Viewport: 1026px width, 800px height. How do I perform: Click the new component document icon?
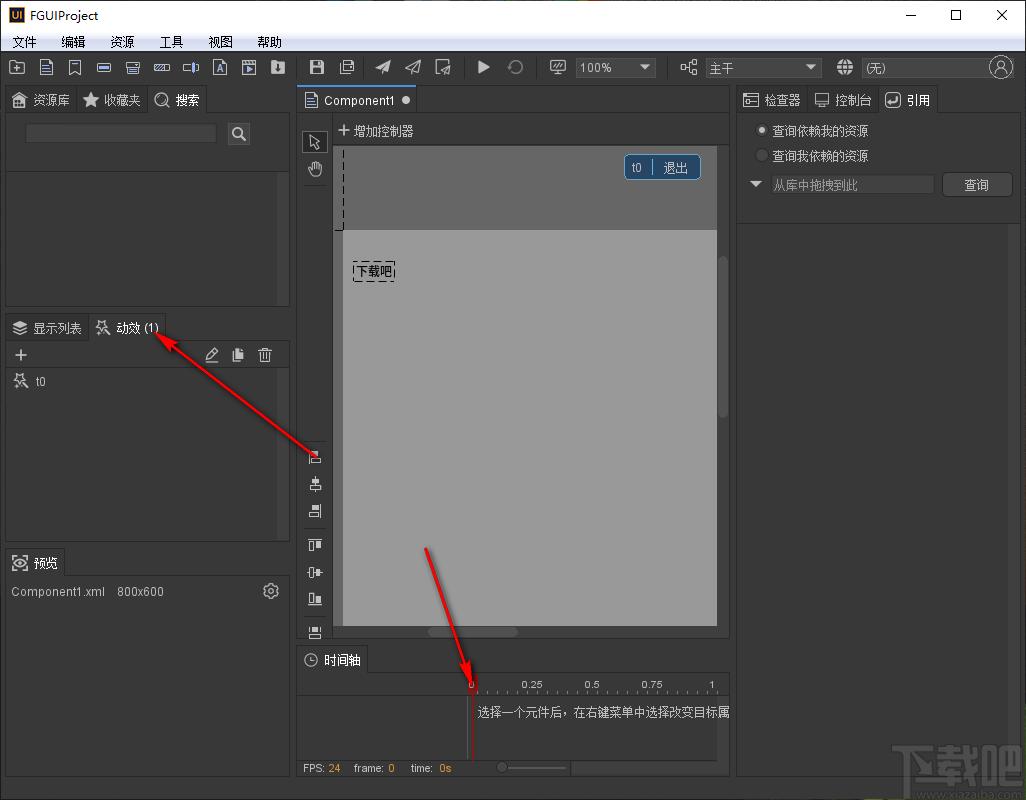46,67
